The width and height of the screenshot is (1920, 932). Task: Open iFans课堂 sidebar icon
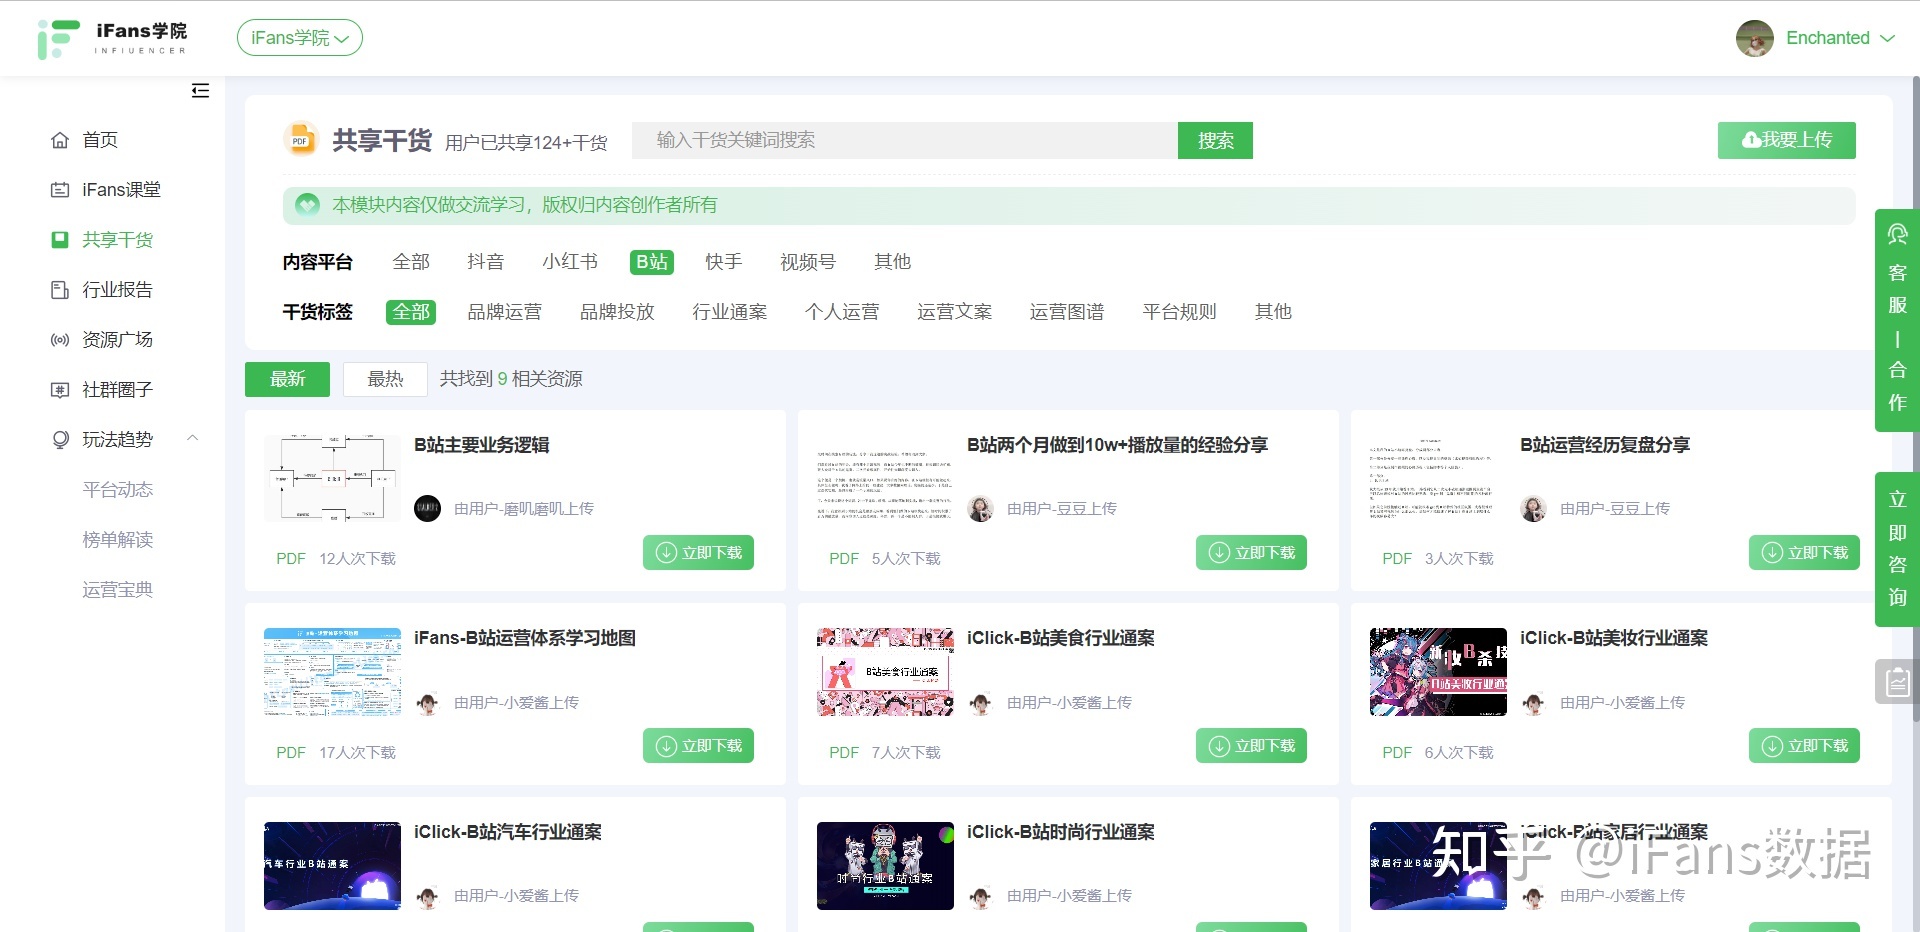(60, 190)
